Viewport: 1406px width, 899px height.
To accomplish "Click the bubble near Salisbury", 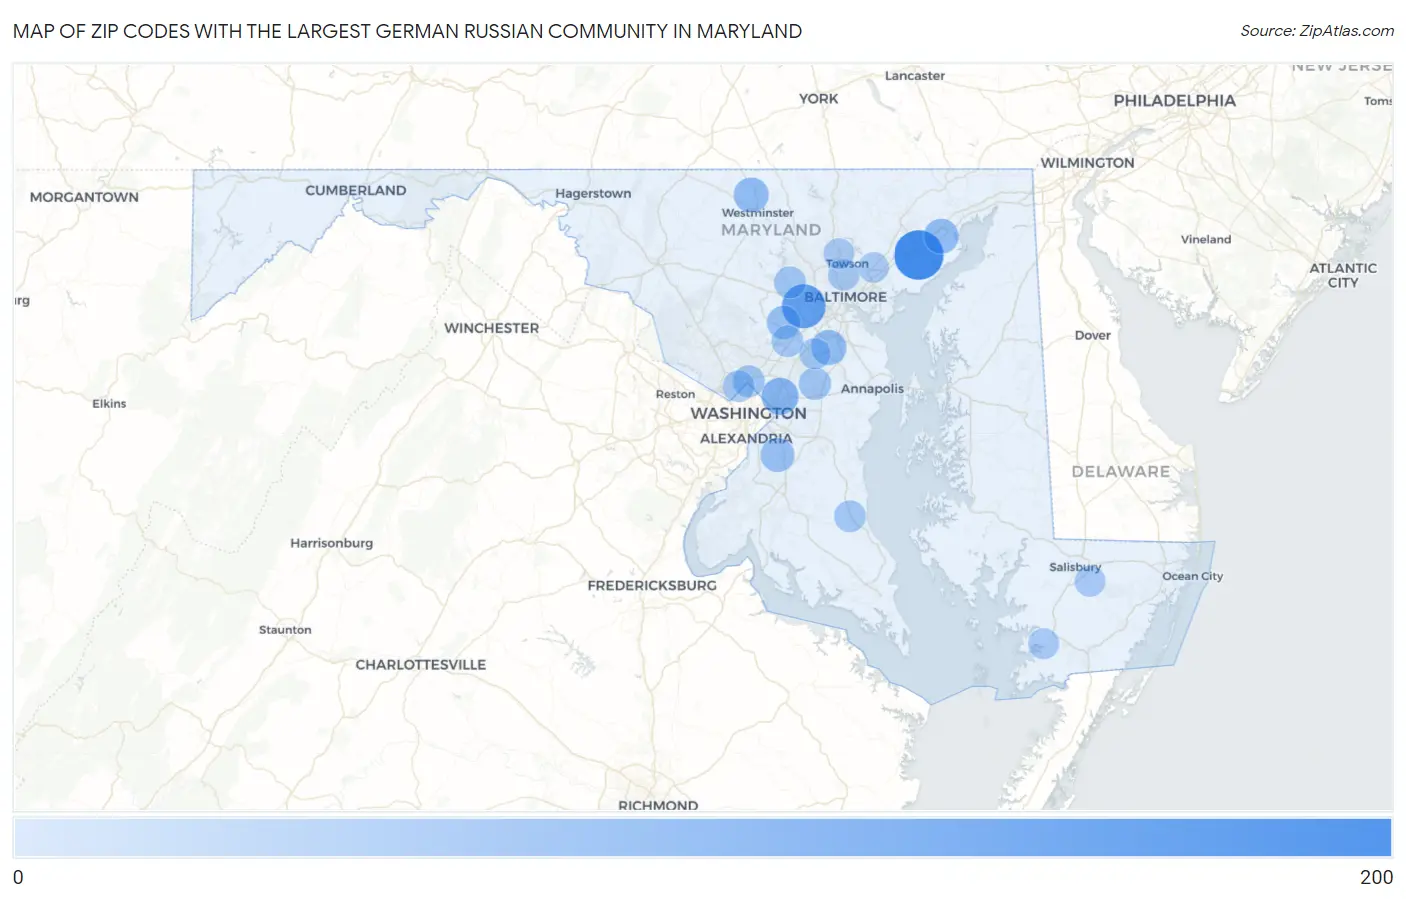I will (1090, 581).
